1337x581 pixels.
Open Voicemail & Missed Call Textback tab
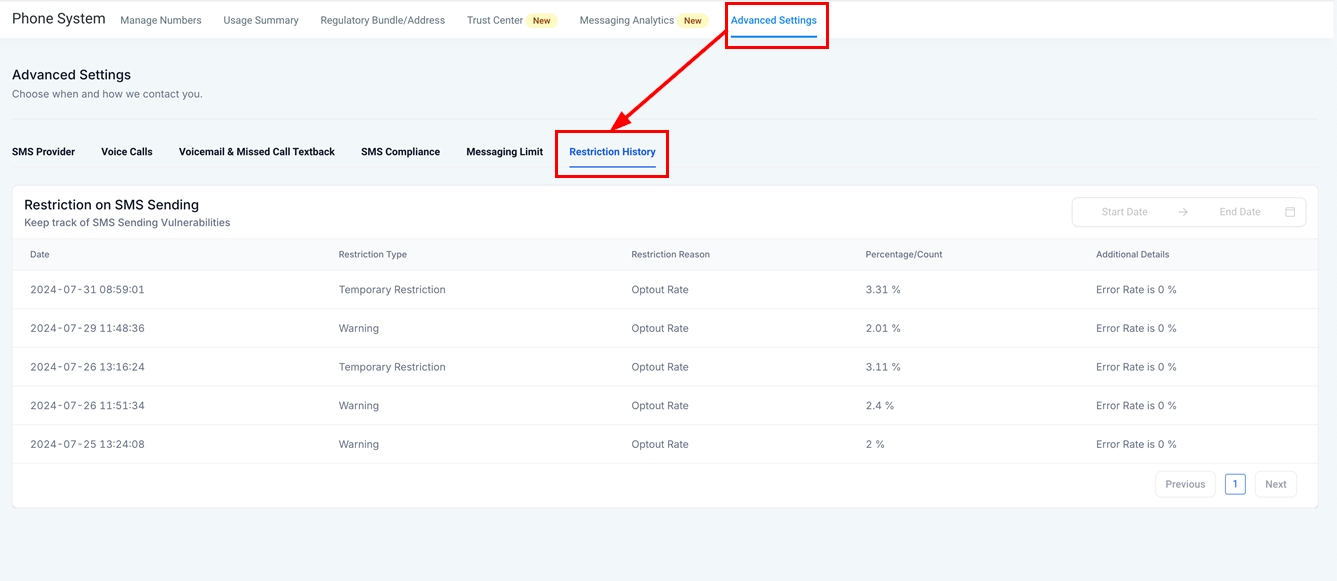[x=257, y=152]
